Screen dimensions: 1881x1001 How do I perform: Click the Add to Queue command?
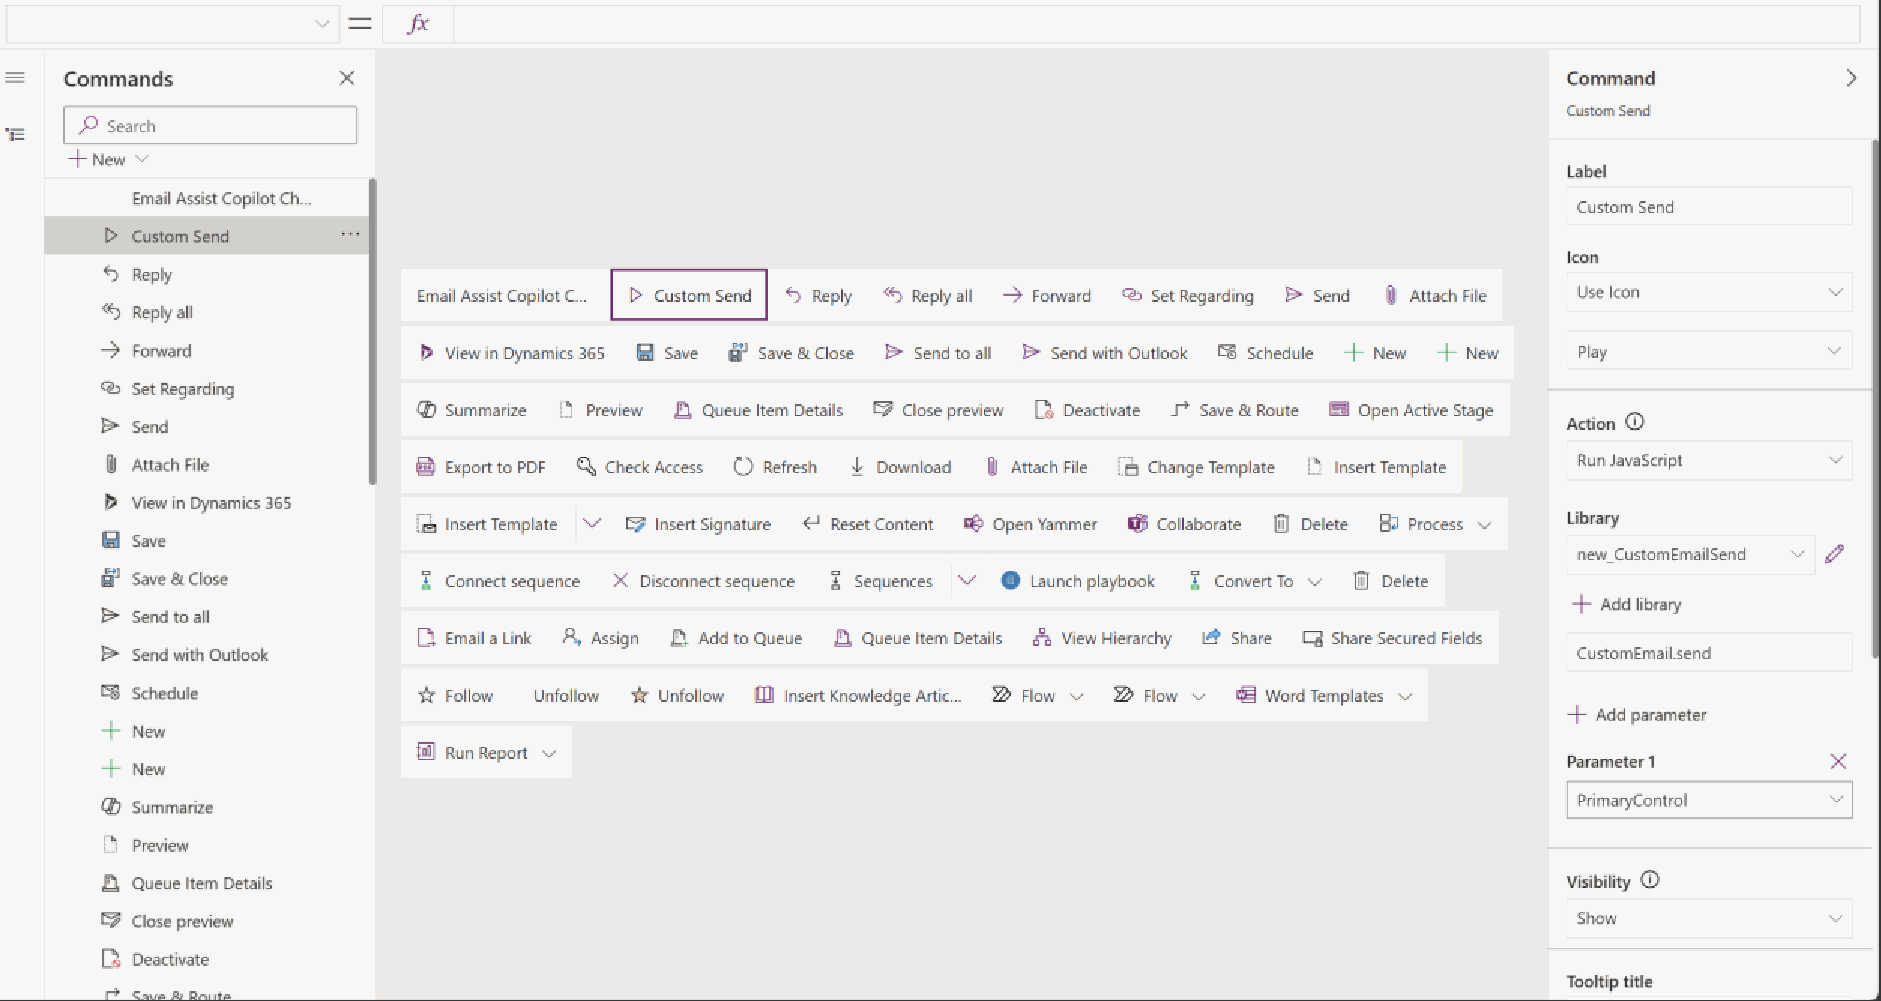pyautogui.click(x=736, y=638)
